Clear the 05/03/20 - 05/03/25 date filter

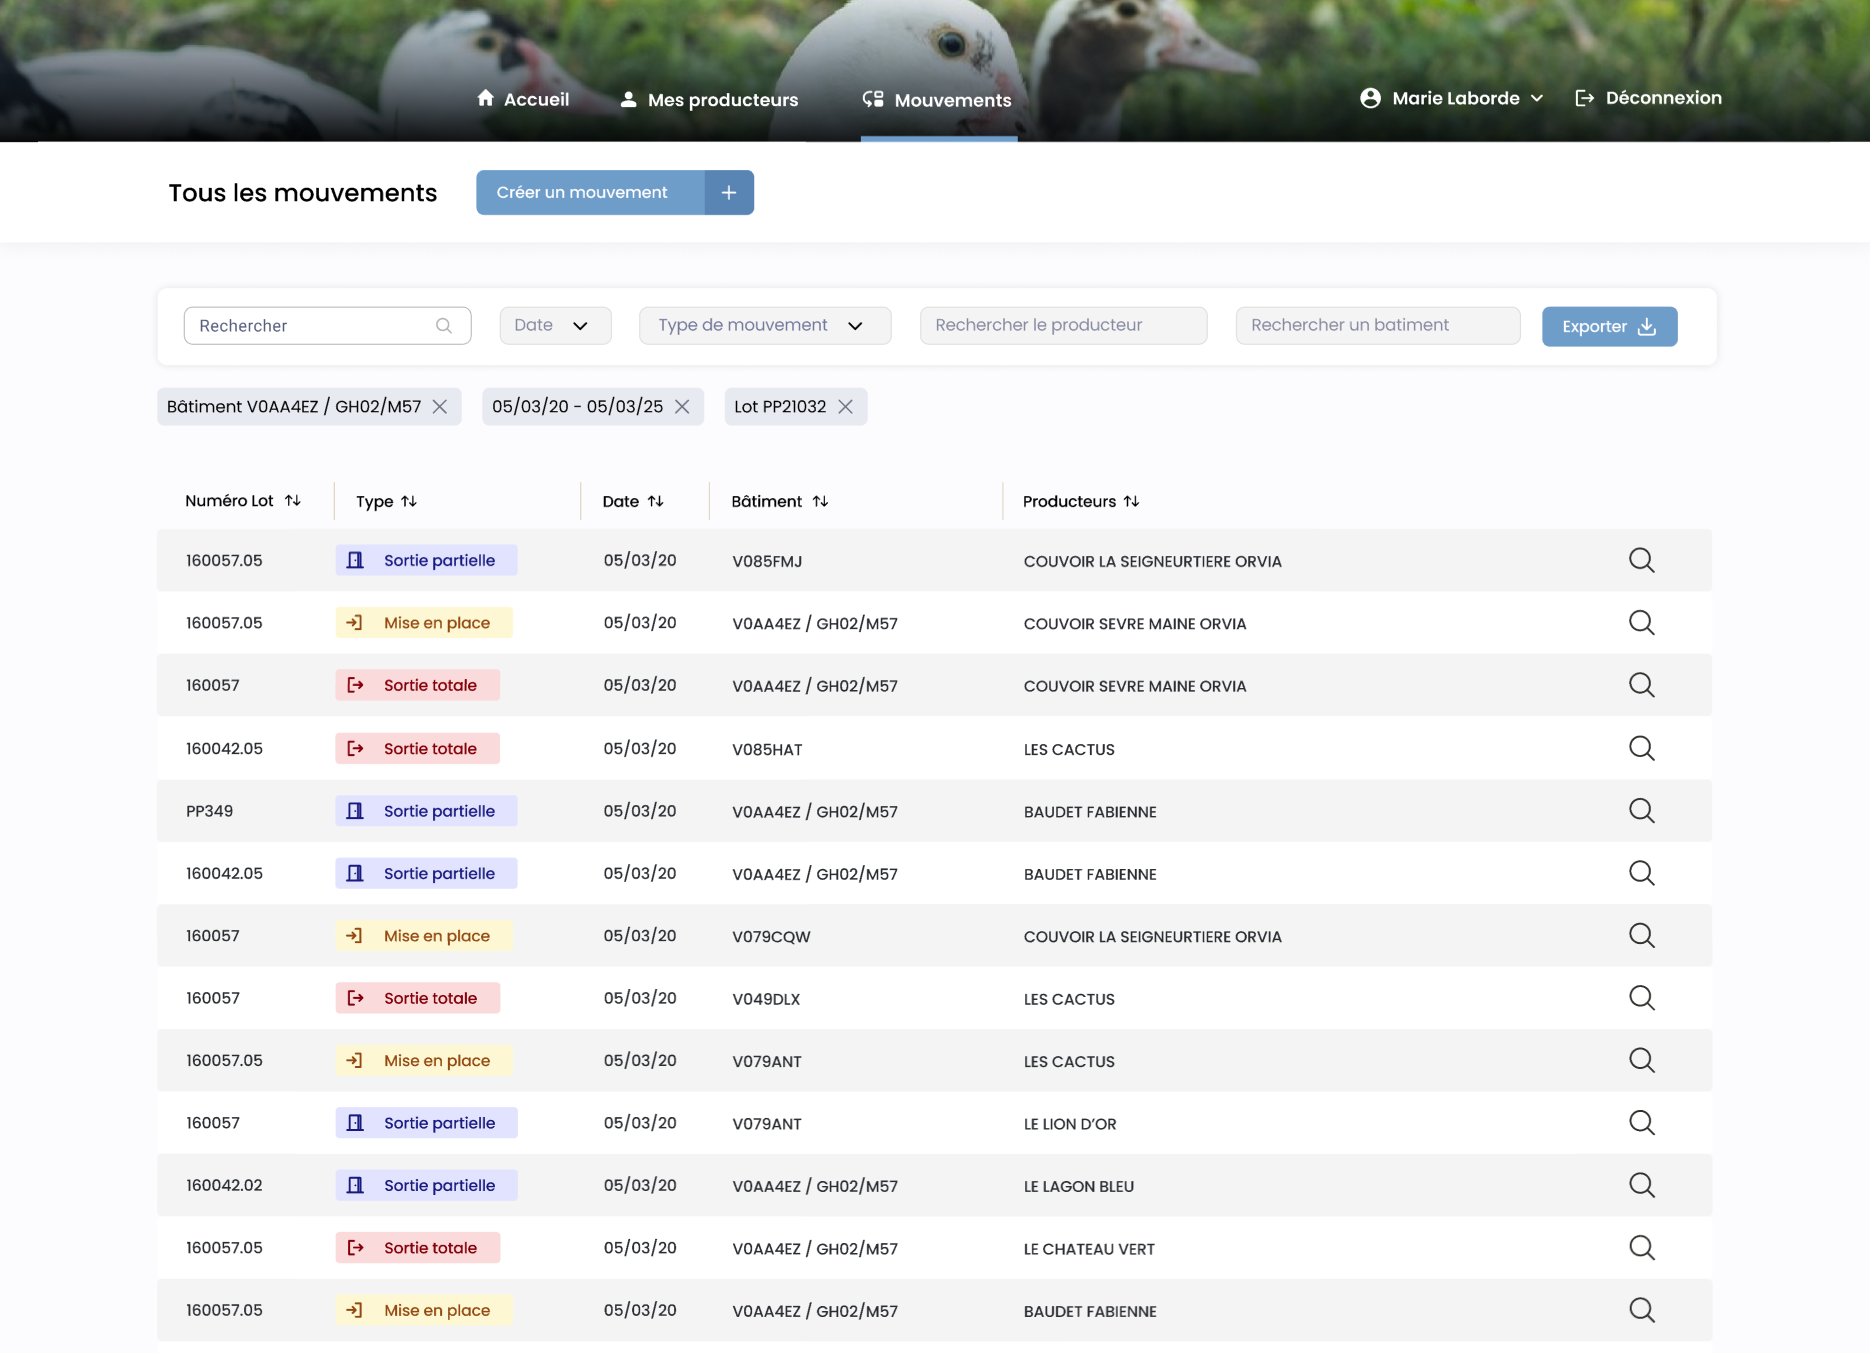coord(682,407)
